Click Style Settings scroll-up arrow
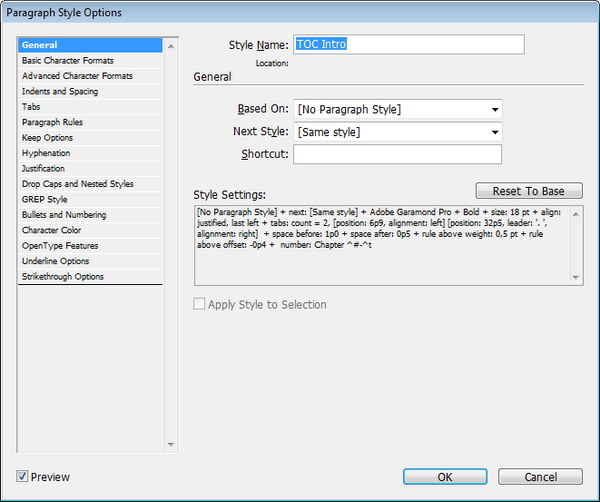The width and height of the screenshot is (600, 502). click(x=576, y=214)
